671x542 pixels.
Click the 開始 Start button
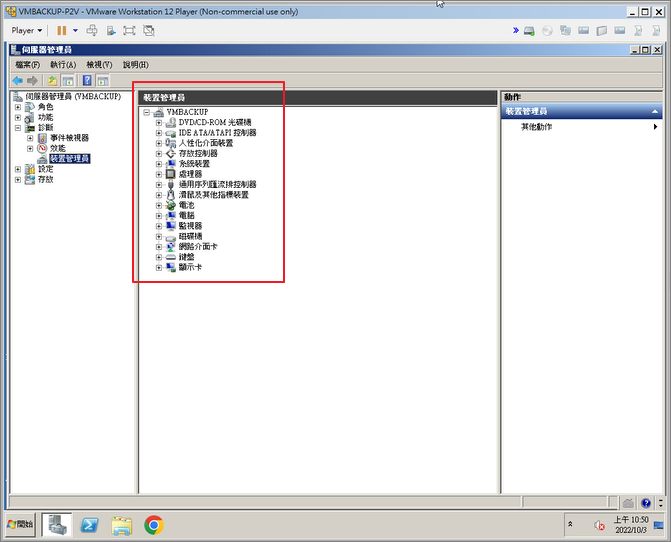[x=20, y=524]
